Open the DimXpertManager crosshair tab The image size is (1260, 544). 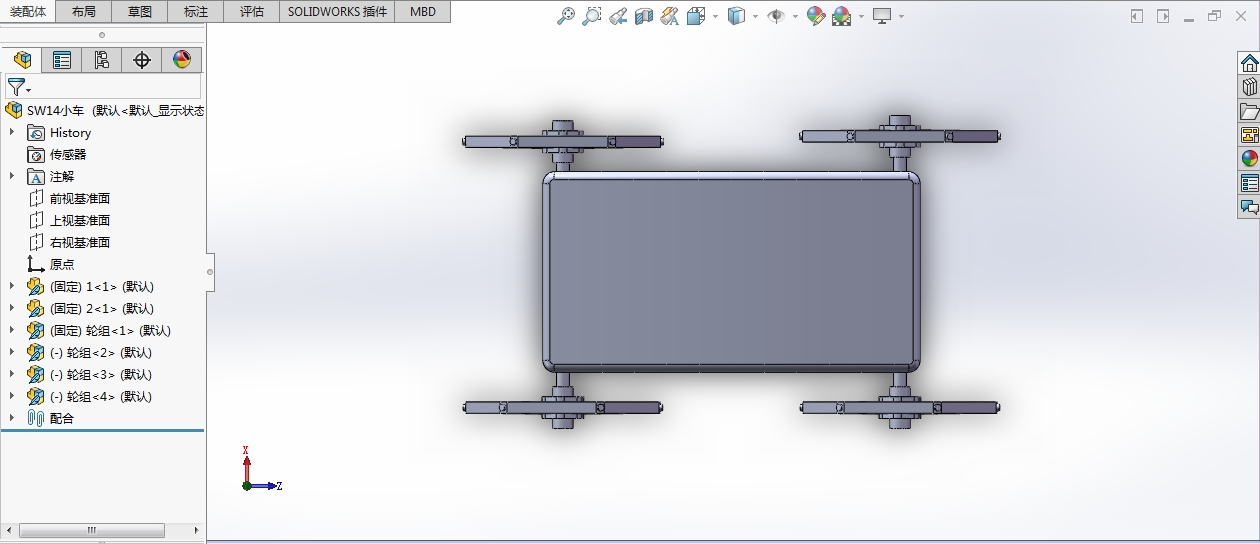pyautogui.click(x=142, y=60)
